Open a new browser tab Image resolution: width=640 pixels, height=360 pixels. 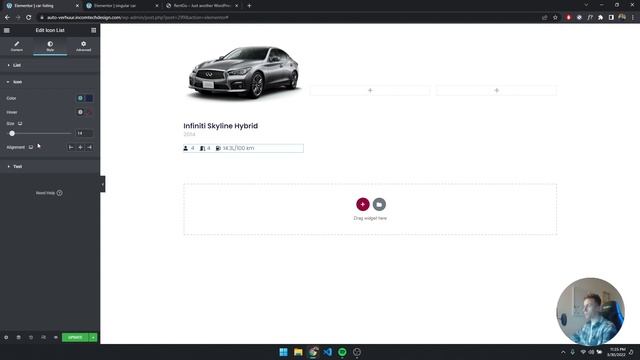point(249,6)
